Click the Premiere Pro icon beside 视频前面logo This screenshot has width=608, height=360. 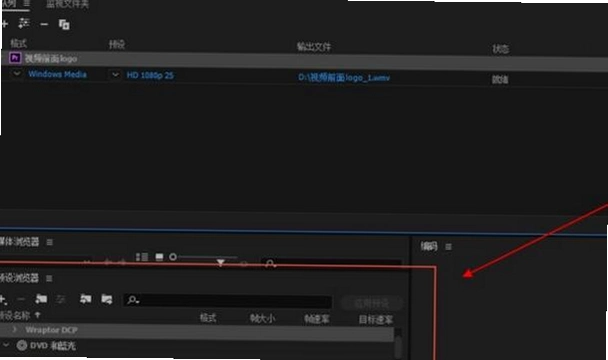pos(15,58)
